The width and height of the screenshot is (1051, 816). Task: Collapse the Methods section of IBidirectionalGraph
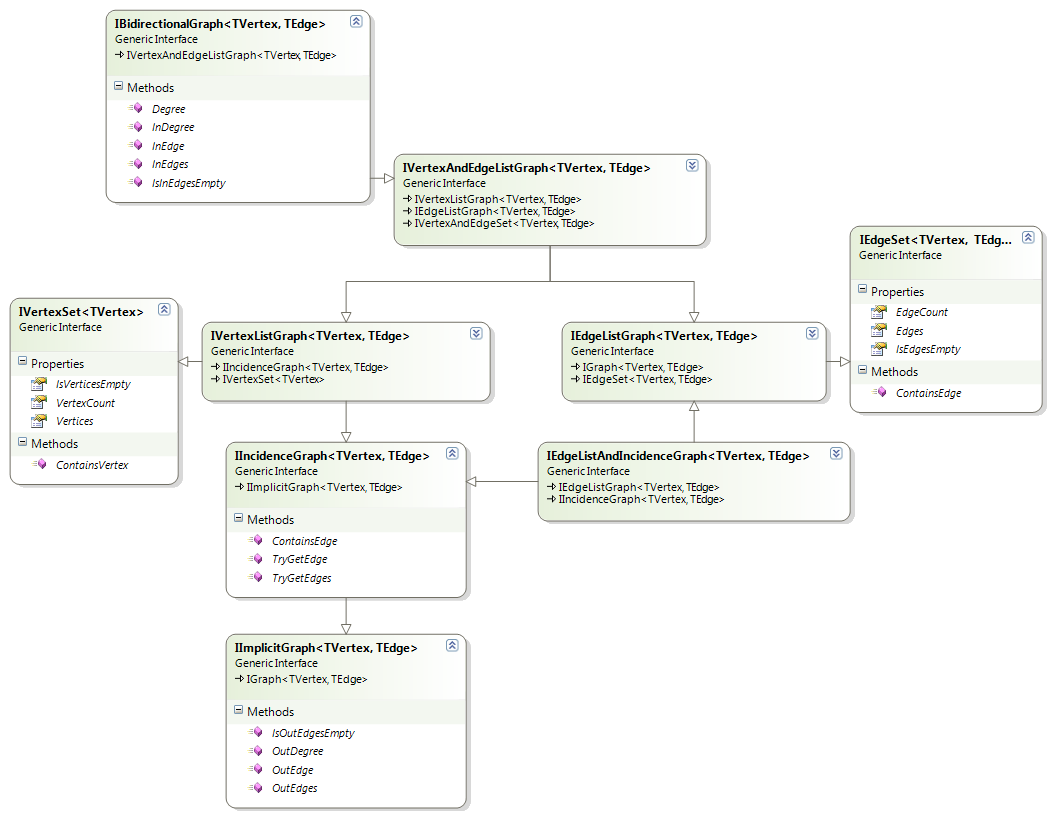[120, 88]
